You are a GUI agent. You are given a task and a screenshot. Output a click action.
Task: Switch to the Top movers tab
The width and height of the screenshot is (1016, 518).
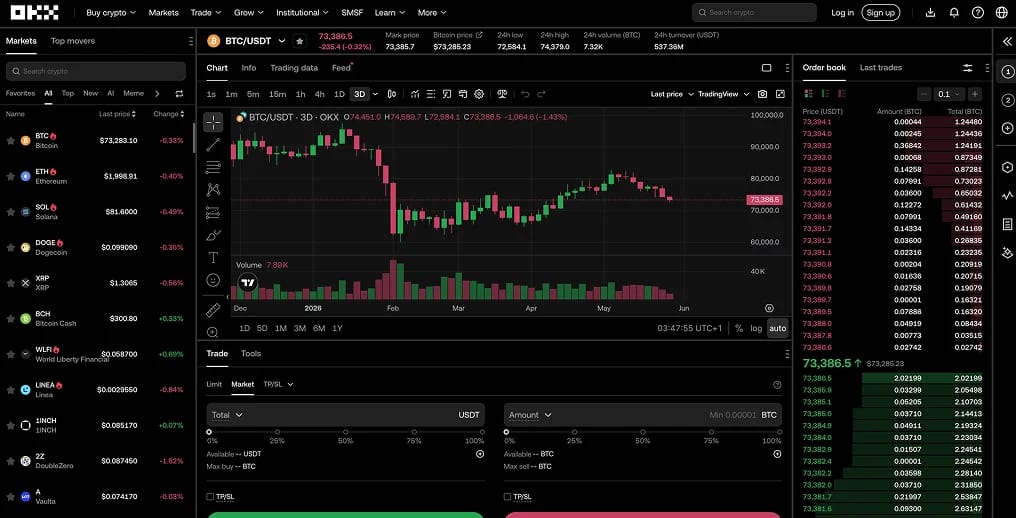[73, 41]
